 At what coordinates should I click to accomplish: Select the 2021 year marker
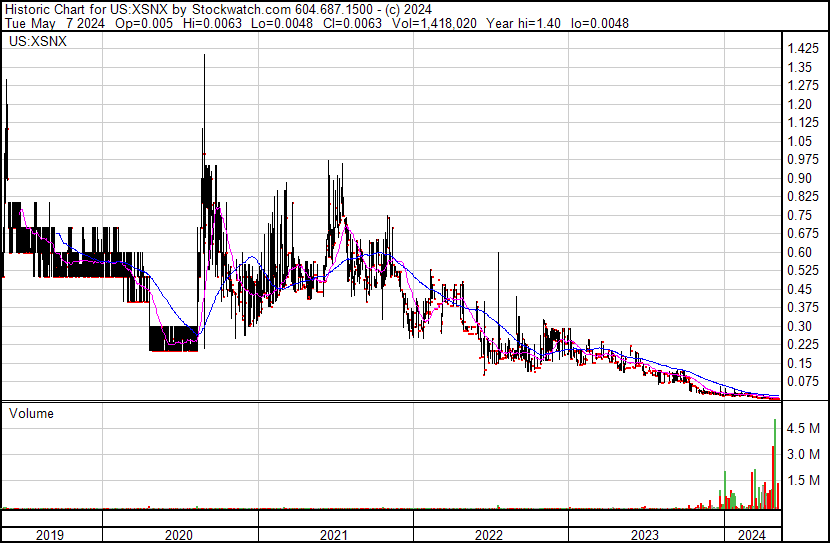coord(335,534)
